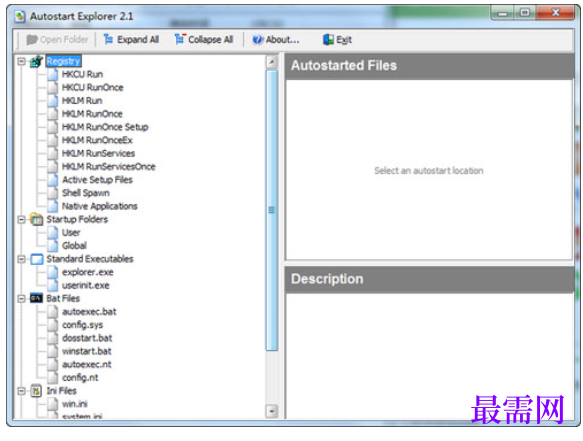The height and width of the screenshot is (441, 583).
Task: Click the Autostart Explorer title bar icon
Action: point(20,16)
